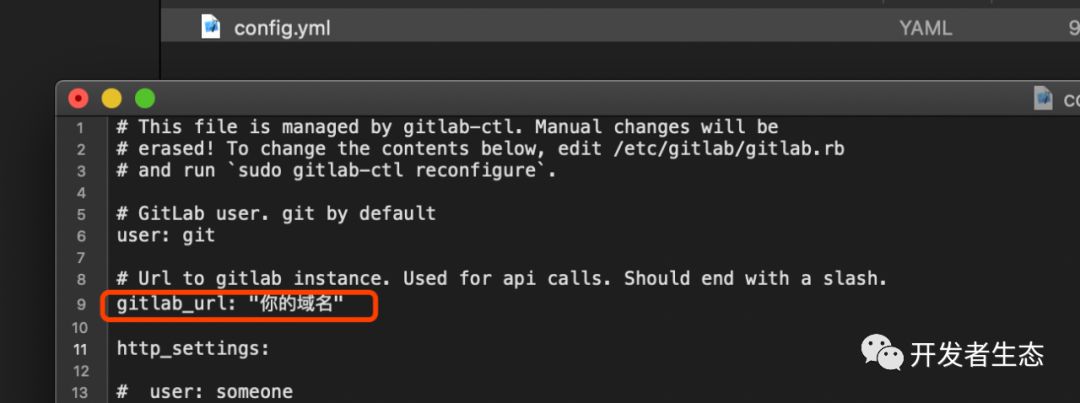This screenshot has height=403, width=1080.
Task: Click line number 1 in the gutter
Action: (x=81, y=127)
